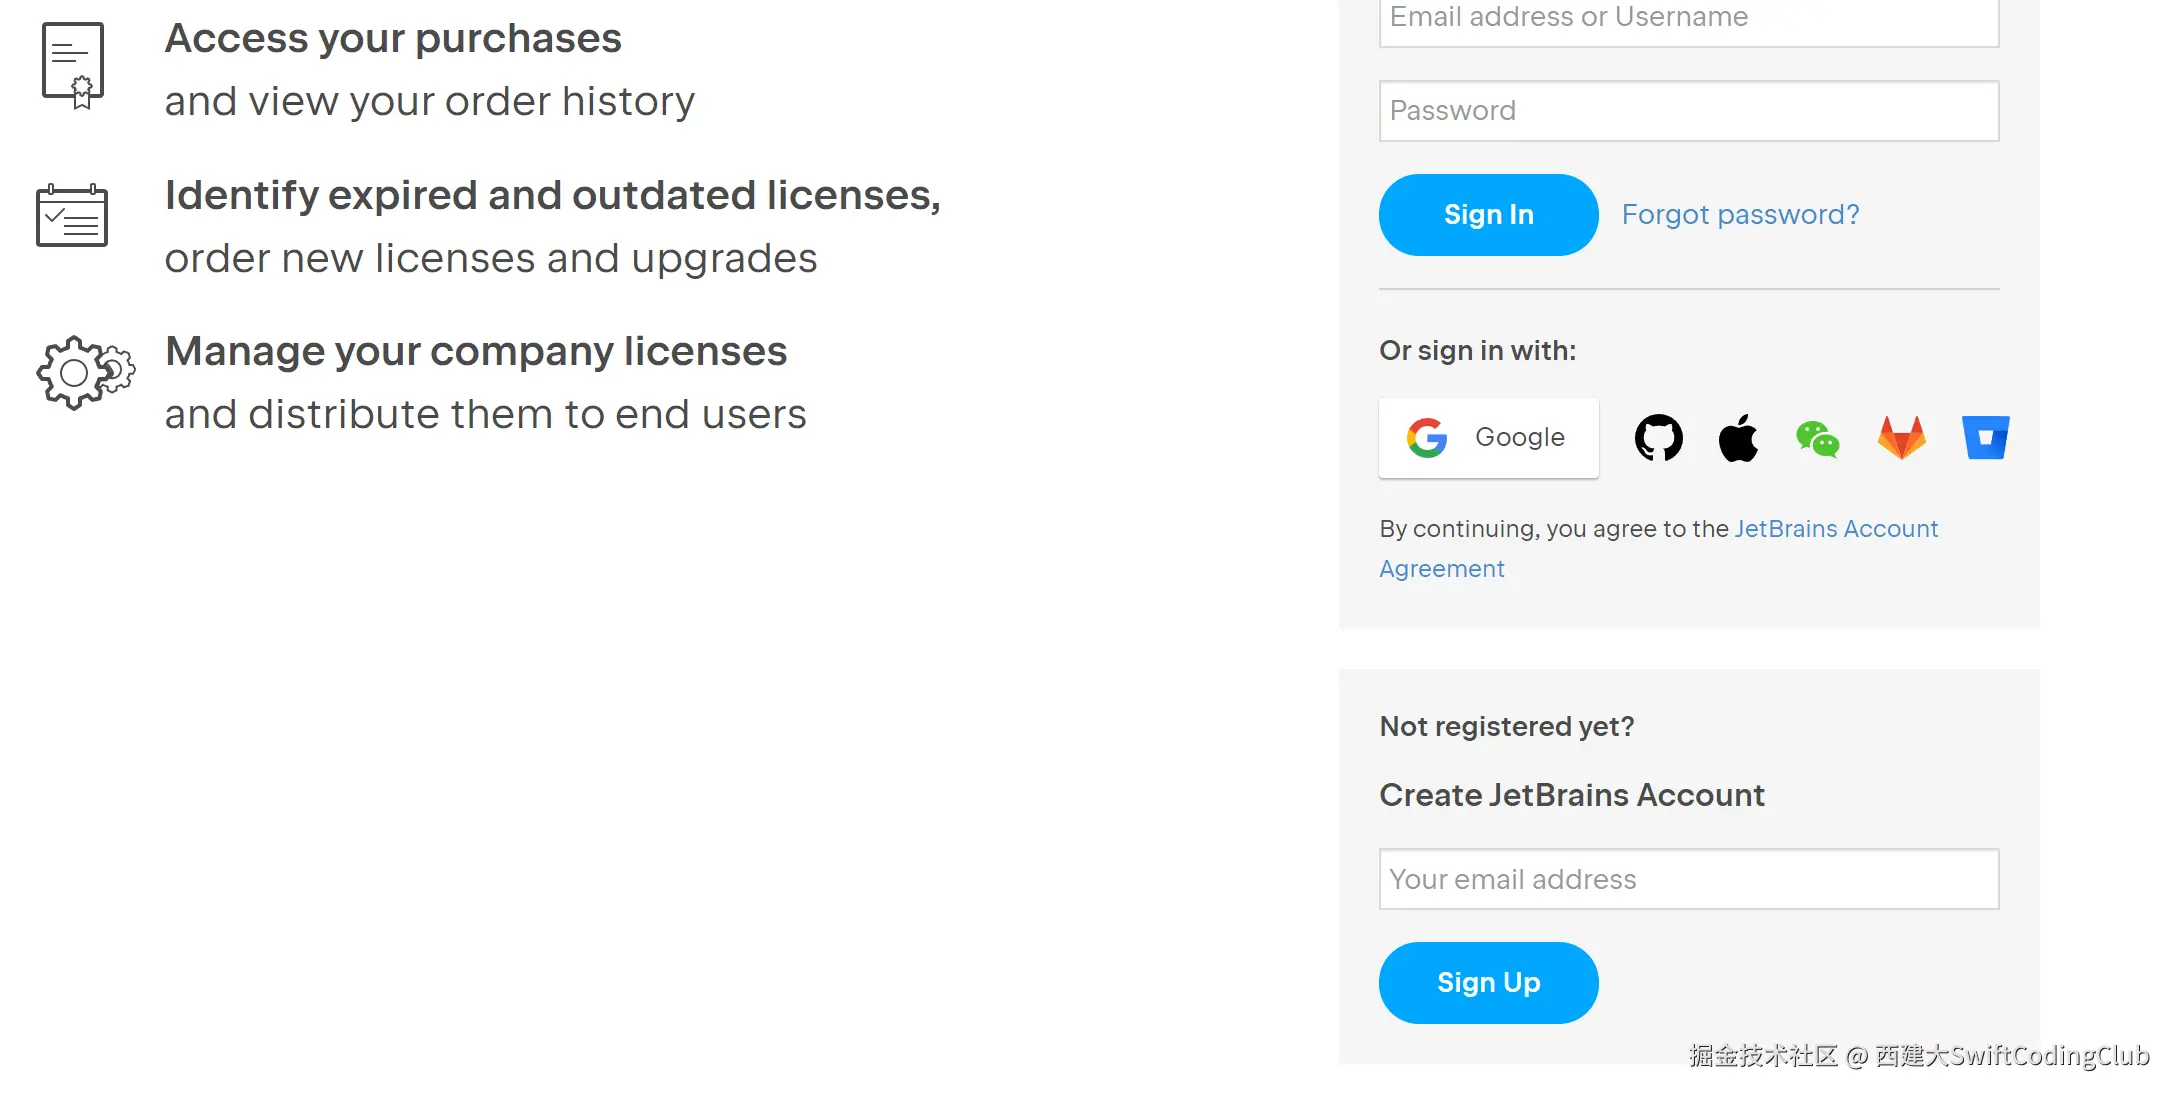The height and width of the screenshot is (1100, 2179).
Task: Click the purchases certificate document icon
Action: 73,65
